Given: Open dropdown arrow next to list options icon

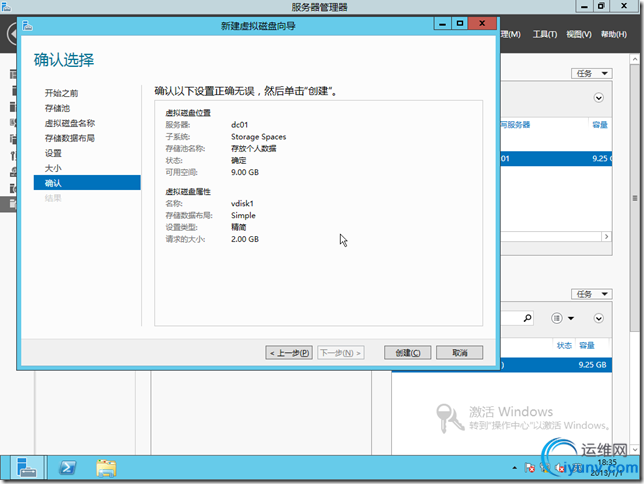Looking at the screenshot, I should point(571,318).
